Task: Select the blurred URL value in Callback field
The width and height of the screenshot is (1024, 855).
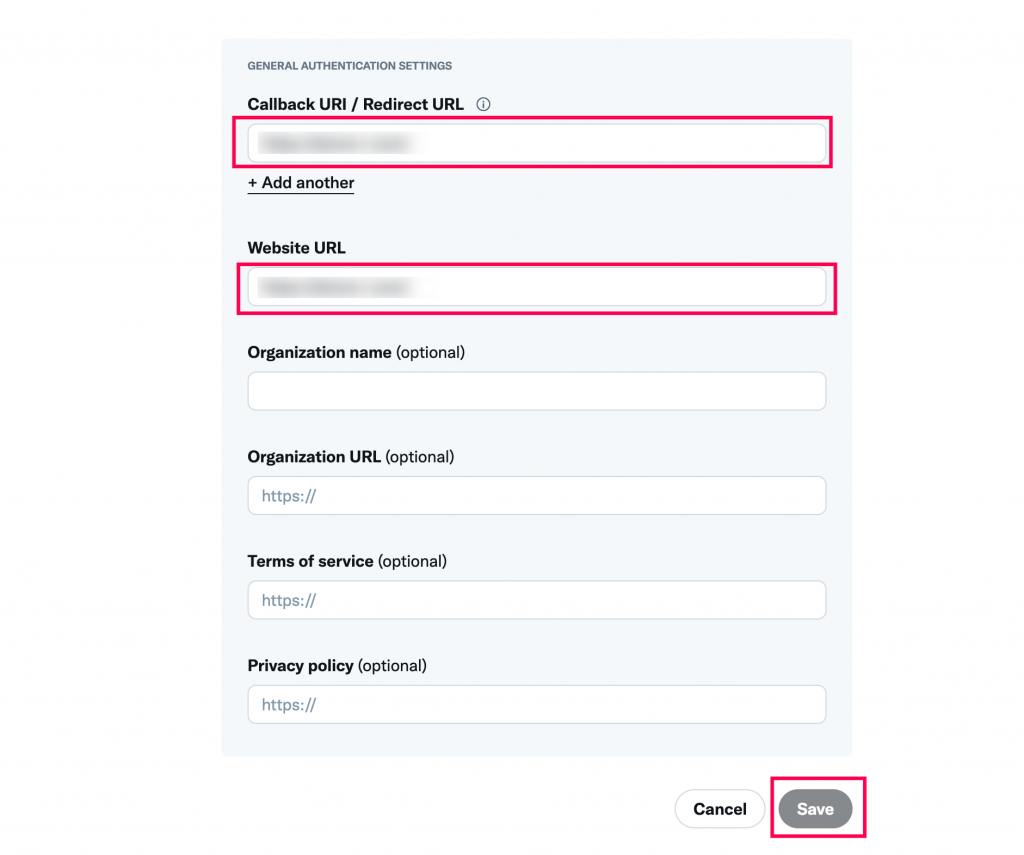Action: click(338, 143)
